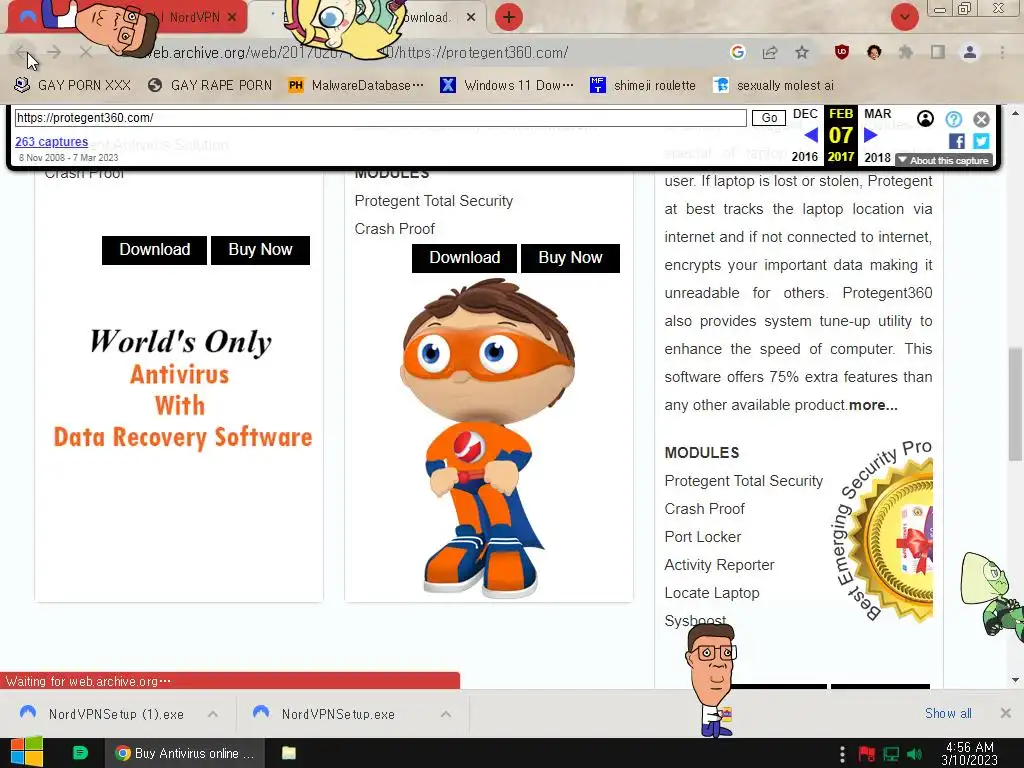Open the 263 captures link
The width and height of the screenshot is (1024, 768).
[52, 142]
